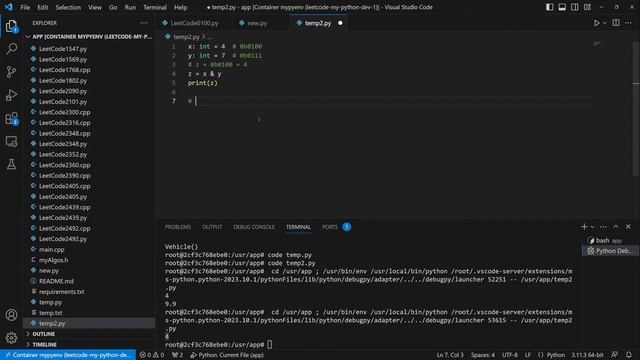Open the Search view
The width and height of the screenshot is (640, 360).
pyautogui.click(x=11, y=49)
